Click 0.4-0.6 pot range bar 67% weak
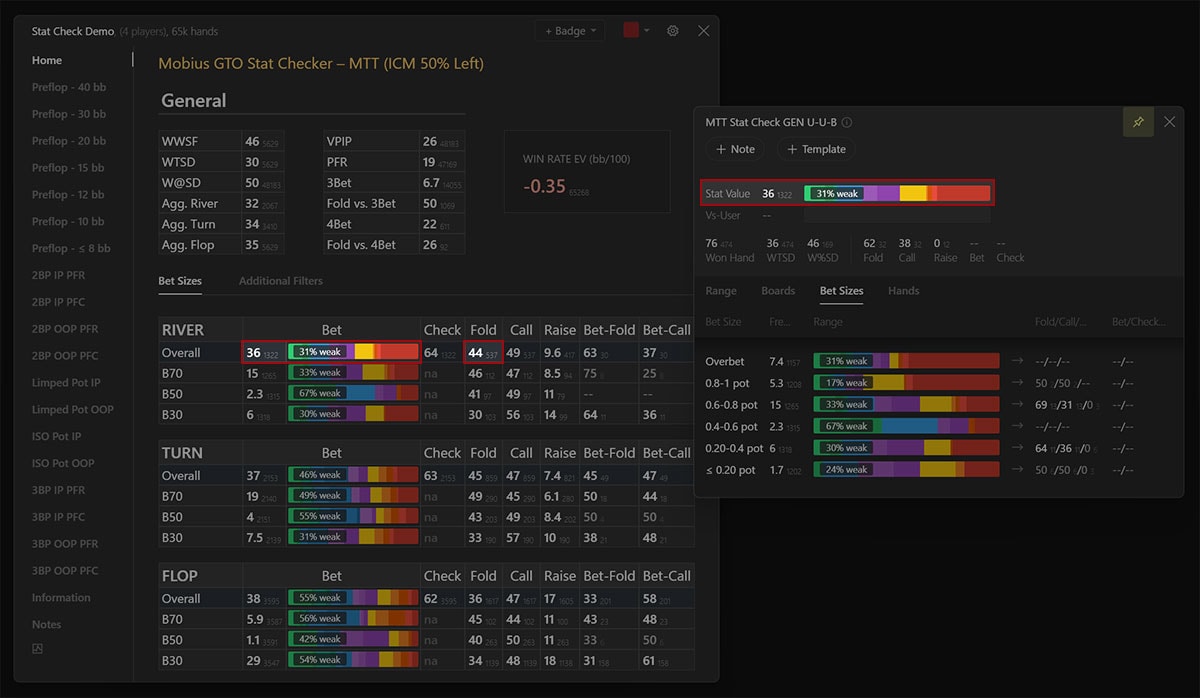The height and width of the screenshot is (698, 1200). tap(906, 426)
